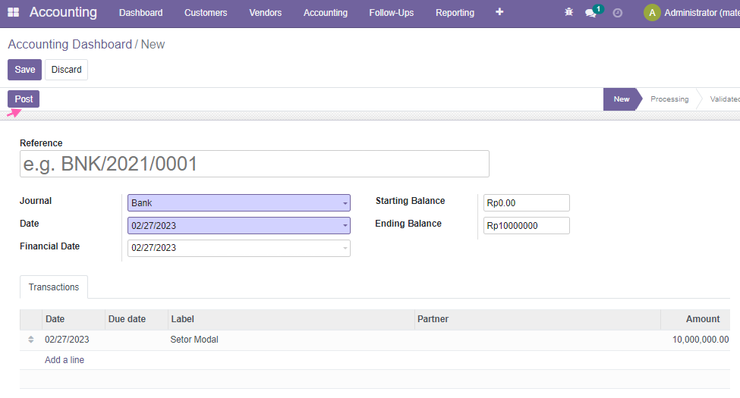The image size is (740, 398).
Task: Click the Reference input field
Action: tap(254, 164)
